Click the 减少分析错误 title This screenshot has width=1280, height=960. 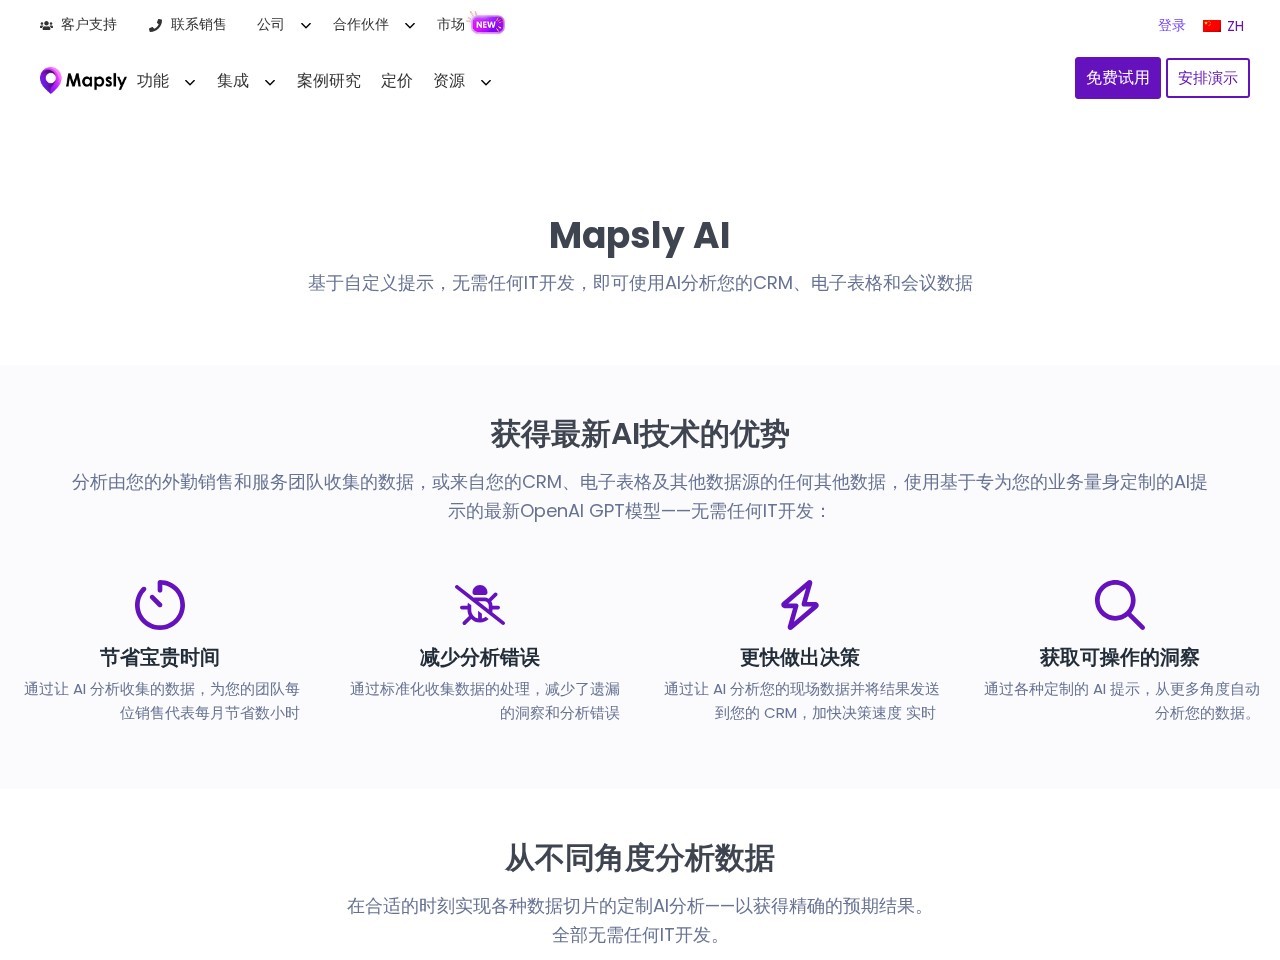click(x=480, y=658)
